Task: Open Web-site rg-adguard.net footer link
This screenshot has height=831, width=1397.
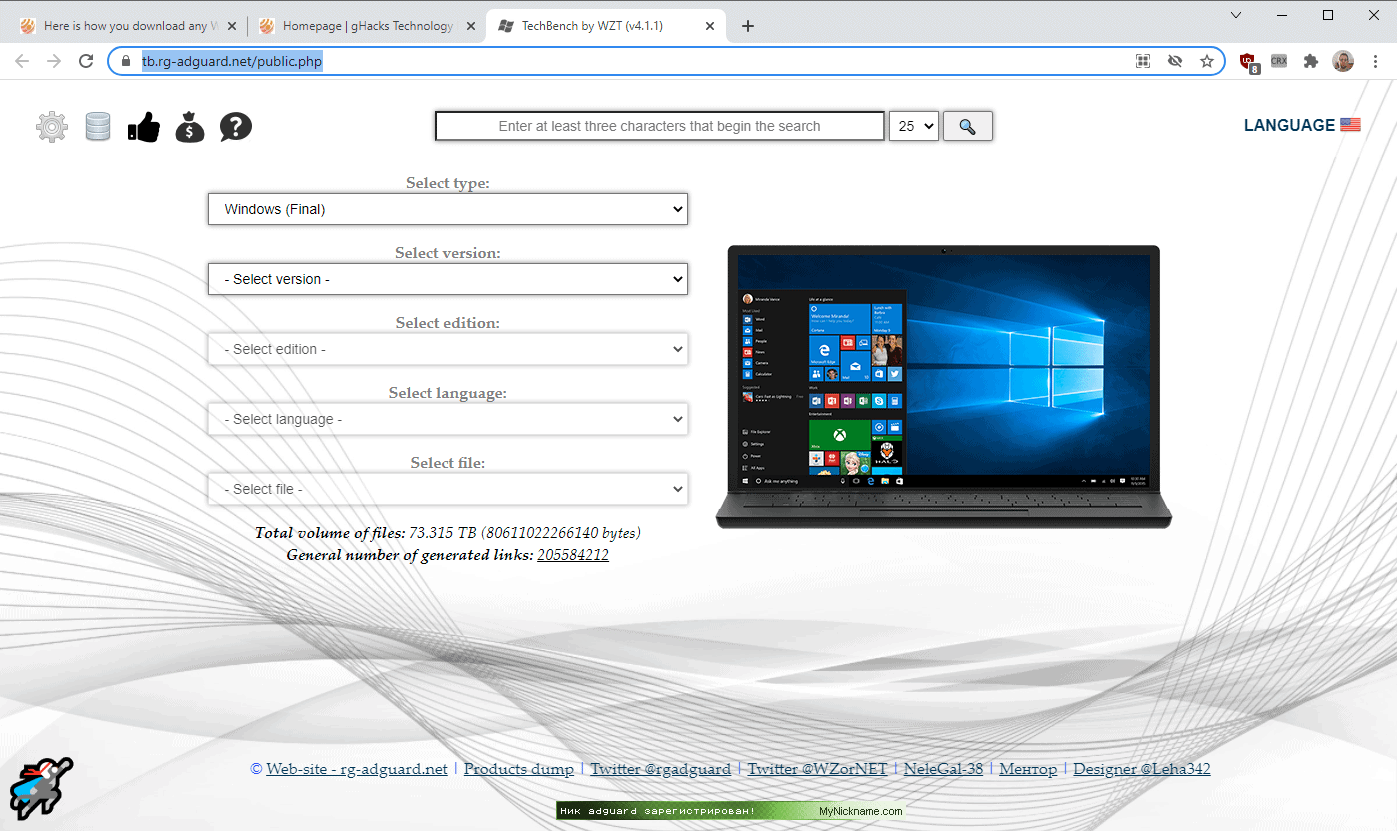Action: point(357,769)
